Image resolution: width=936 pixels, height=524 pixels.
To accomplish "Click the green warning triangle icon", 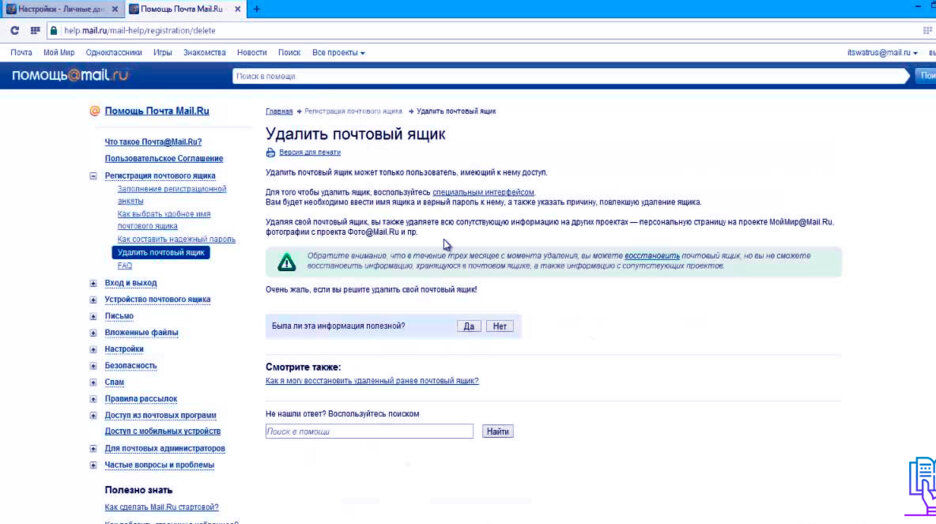I will pos(287,262).
